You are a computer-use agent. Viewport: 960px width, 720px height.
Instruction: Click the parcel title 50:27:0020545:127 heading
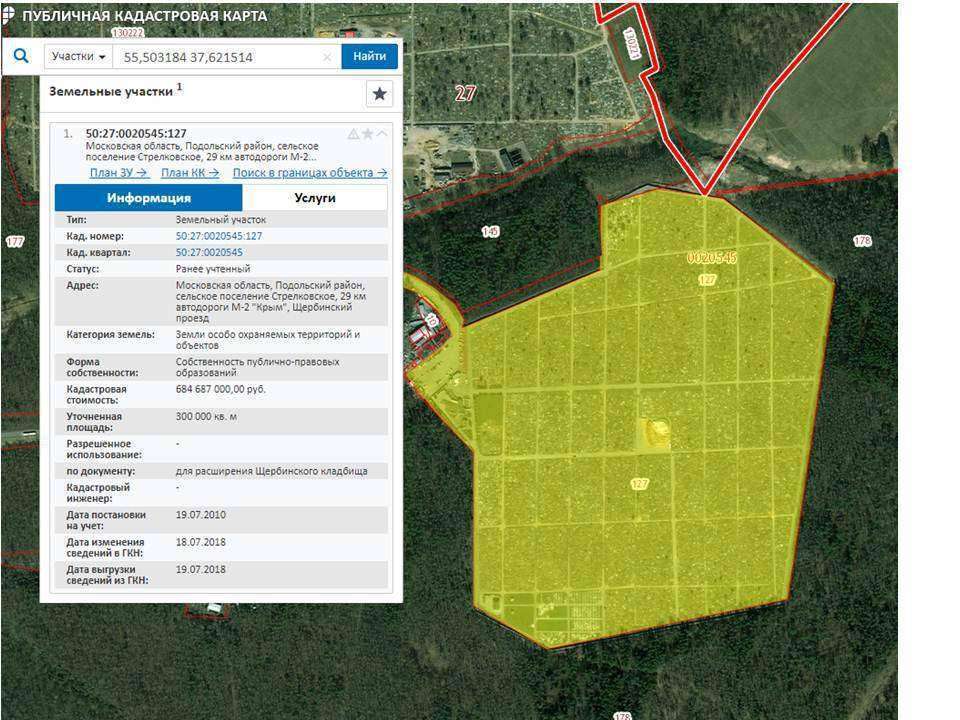[x=136, y=133]
